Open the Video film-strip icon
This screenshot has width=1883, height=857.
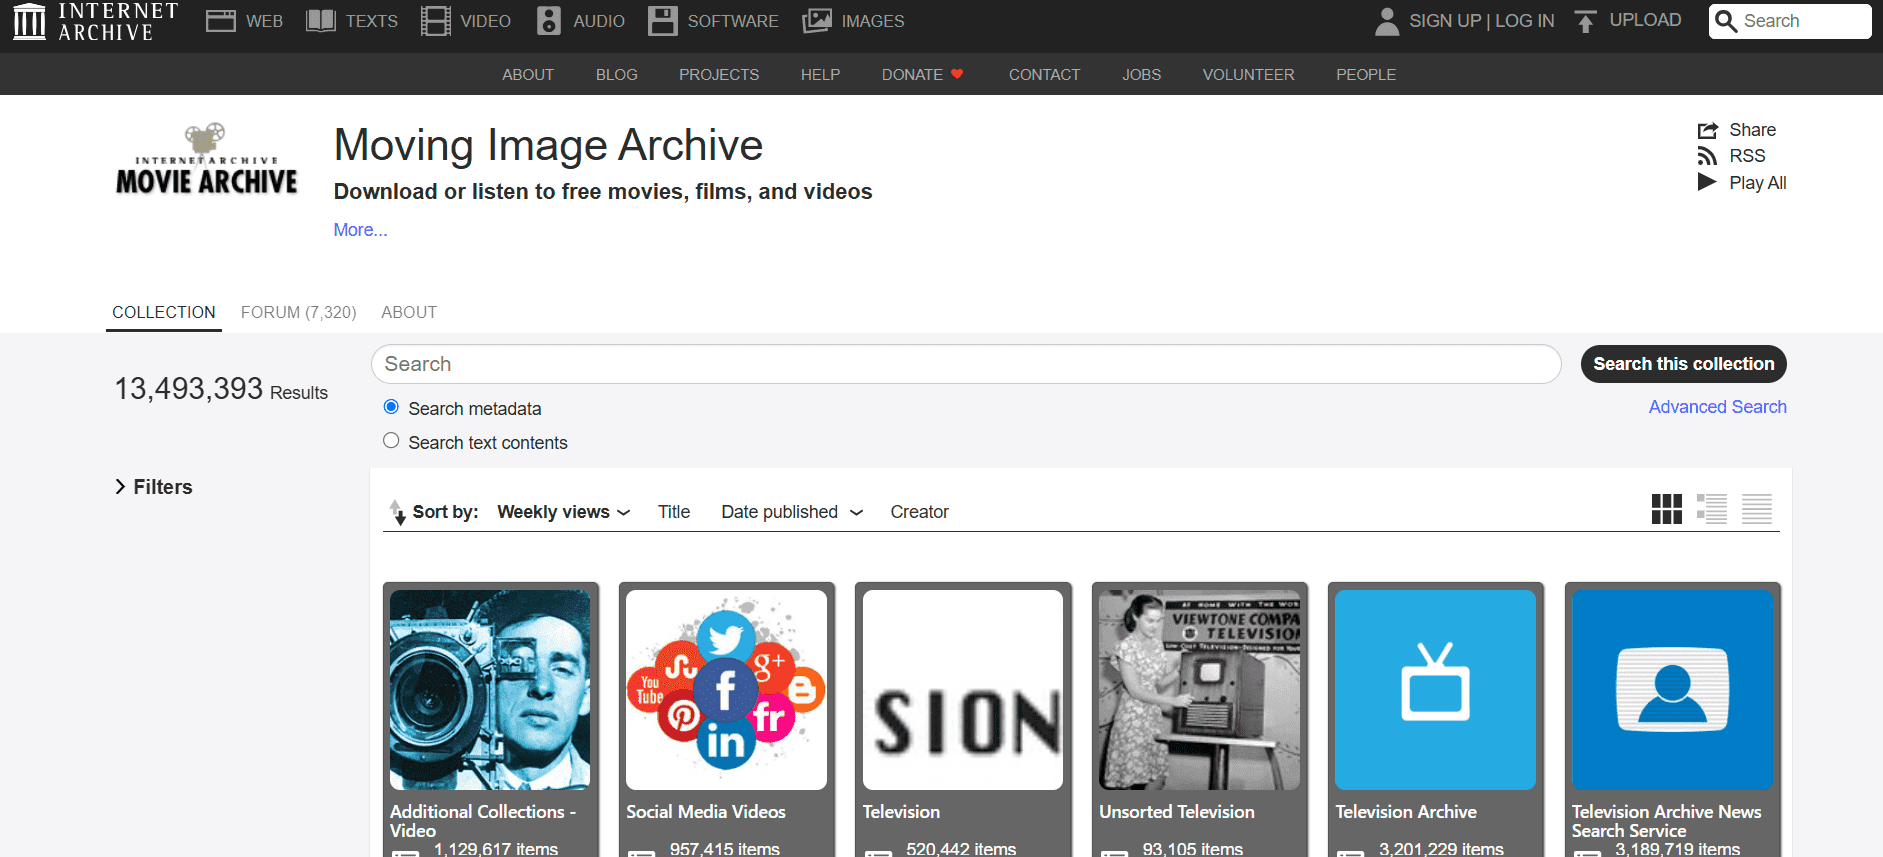[435, 21]
